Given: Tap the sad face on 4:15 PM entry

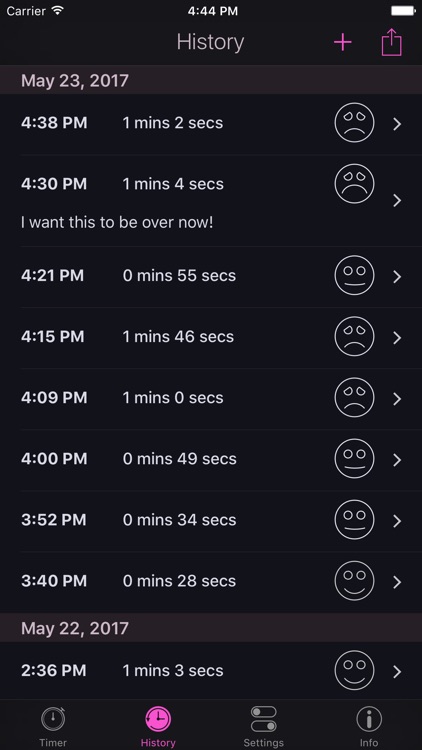Looking at the screenshot, I should coord(354,336).
